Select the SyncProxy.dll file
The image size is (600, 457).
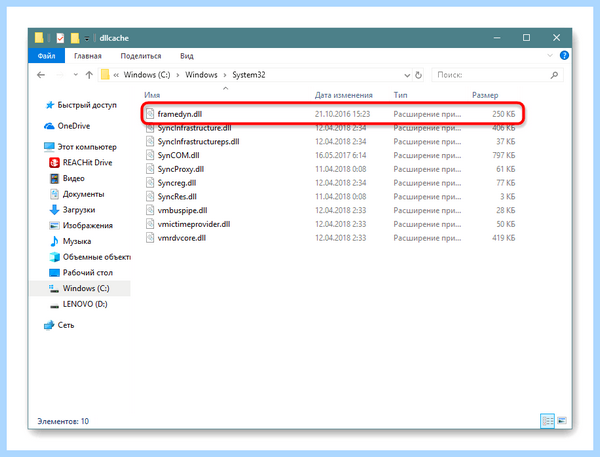pos(330,169)
